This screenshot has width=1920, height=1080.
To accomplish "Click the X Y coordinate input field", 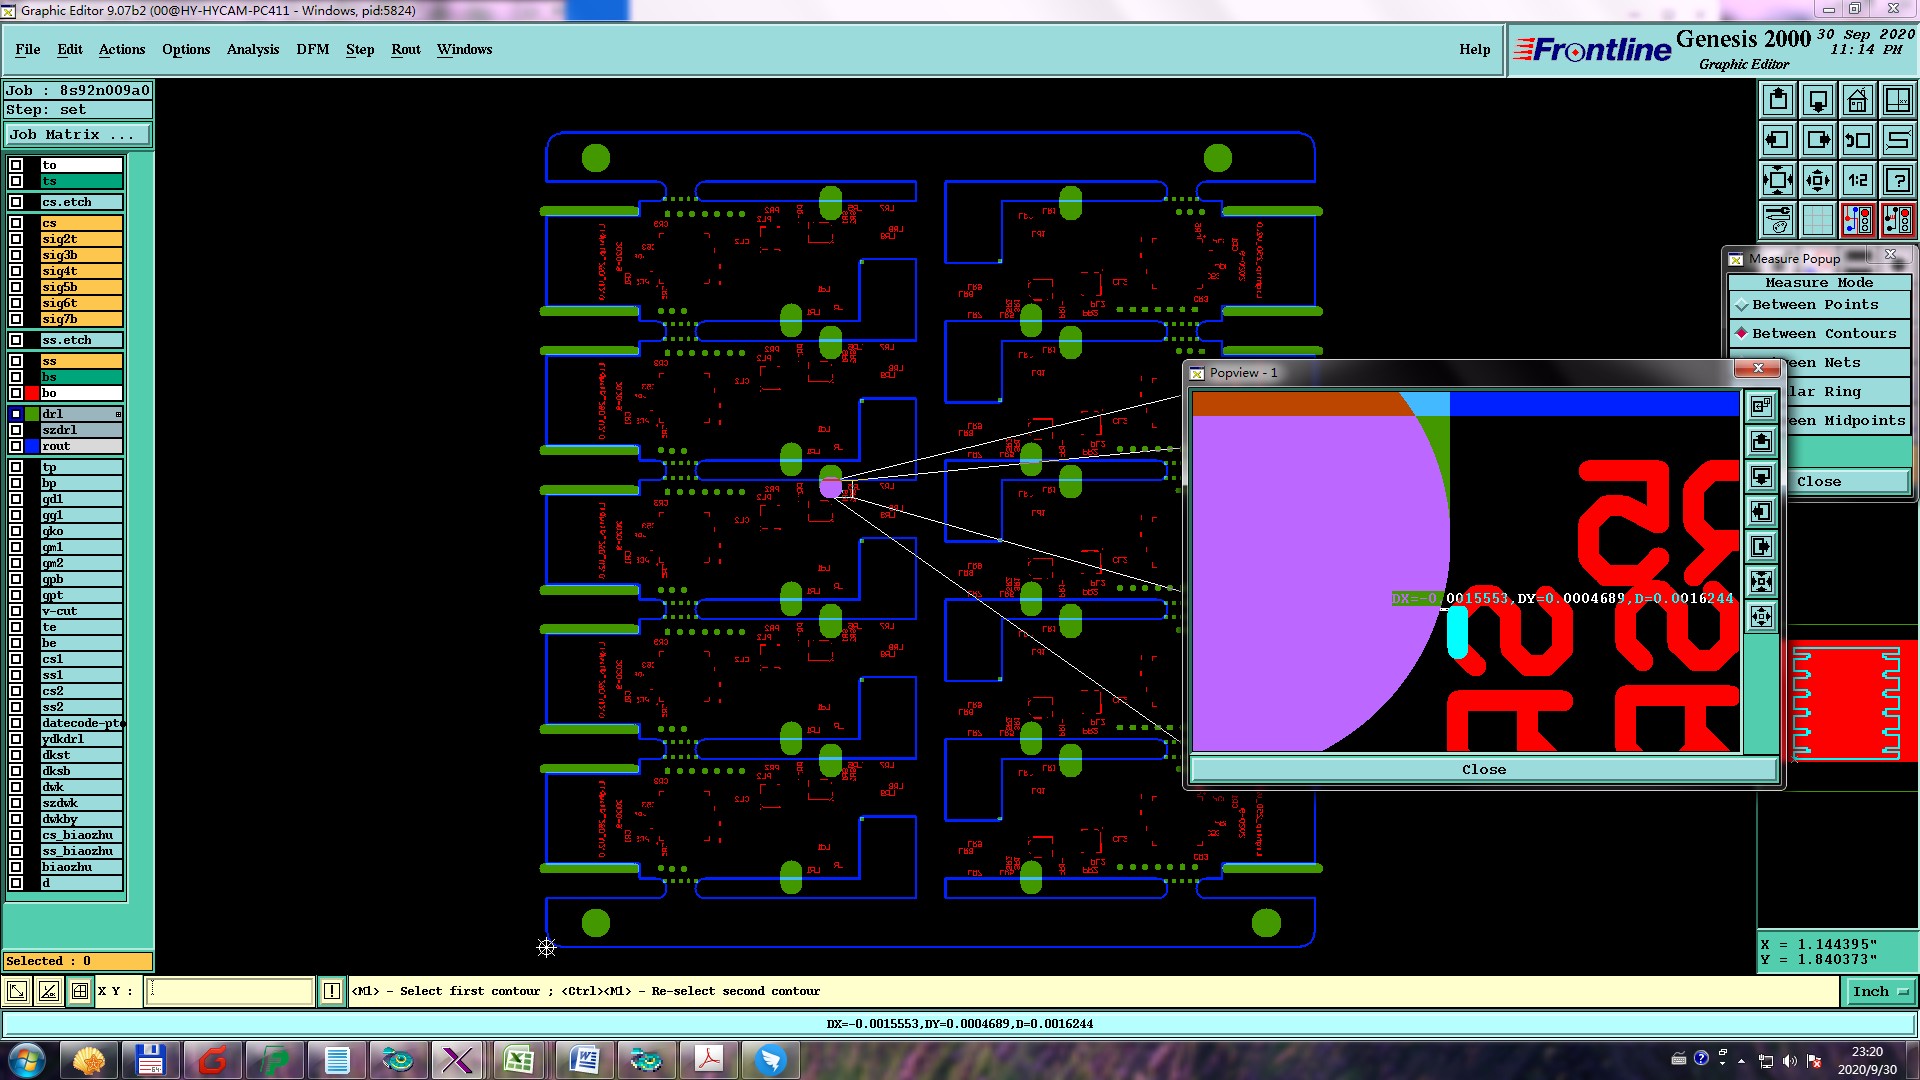I will [230, 992].
